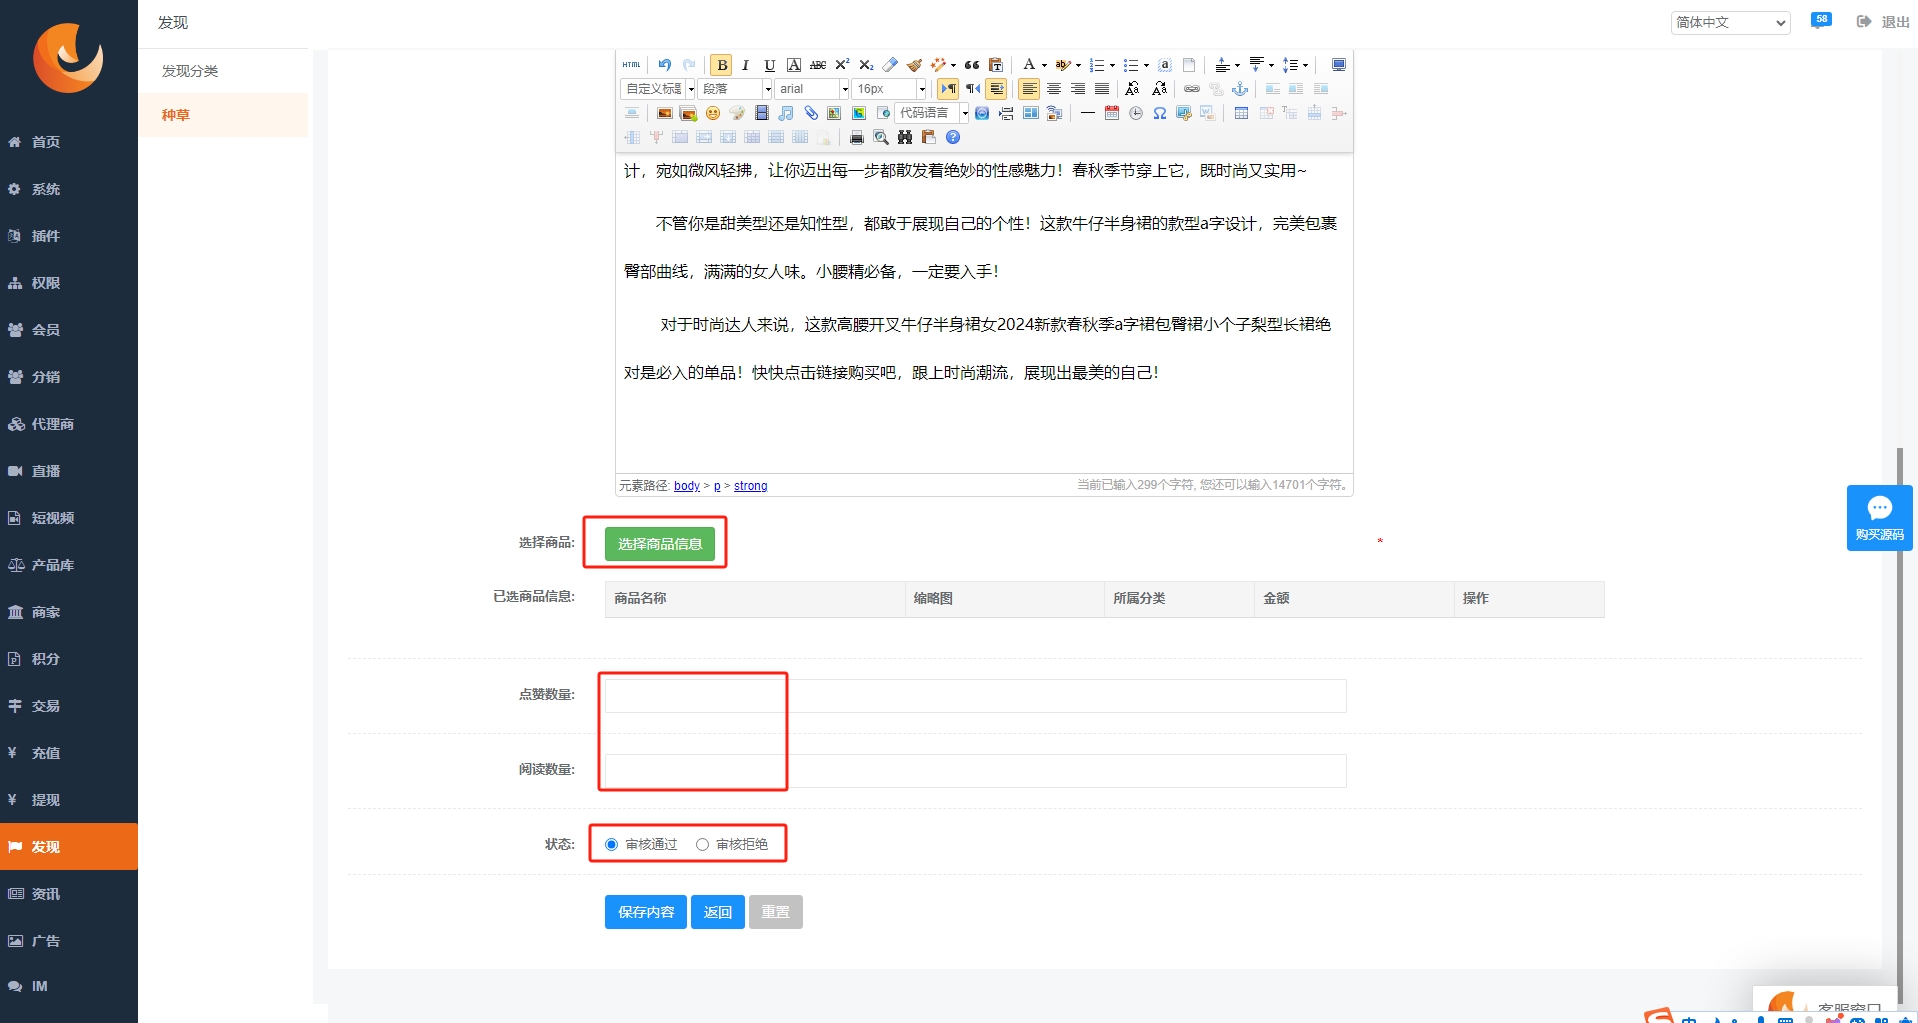Image resolution: width=1918 pixels, height=1023 pixels.
Task: Insert a blockquote with the quotes icon
Action: click(x=972, y=65)
